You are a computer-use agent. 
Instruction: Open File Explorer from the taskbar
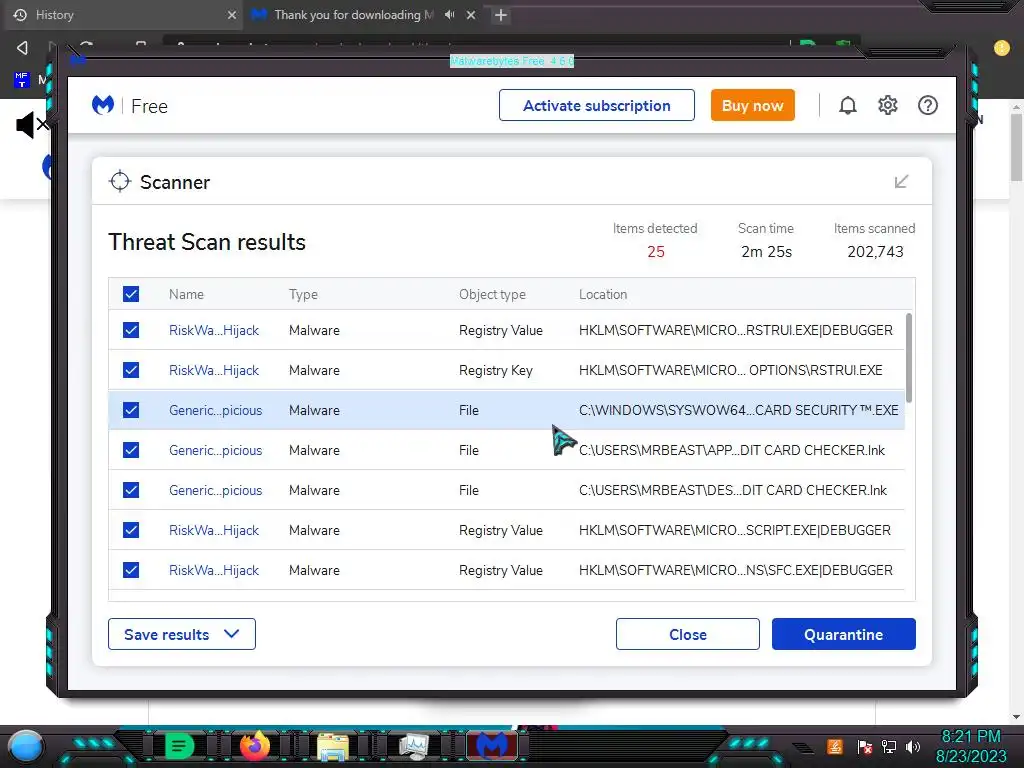click(332, 746)
